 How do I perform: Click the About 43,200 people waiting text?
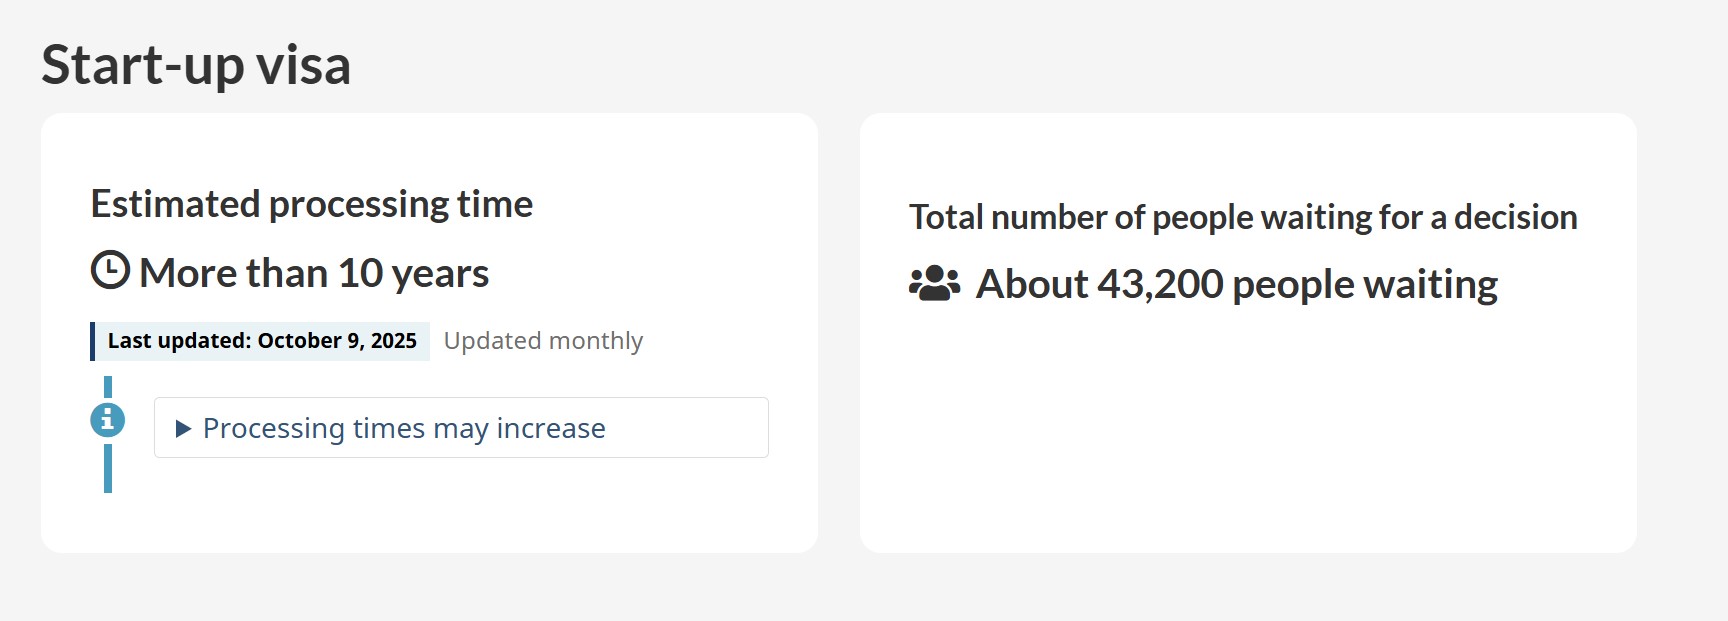(1237, 284)
